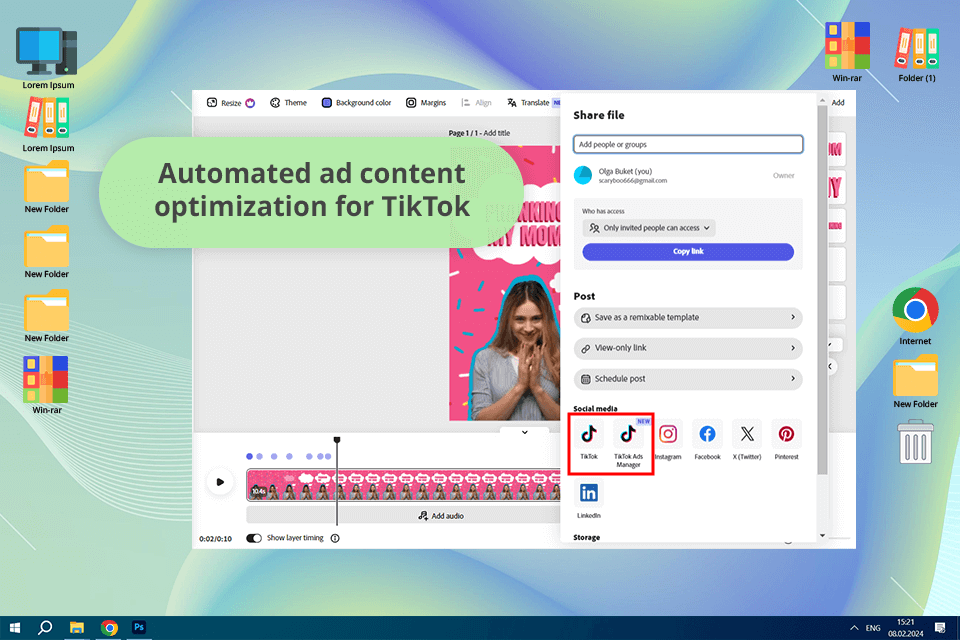Show hidden system tray icons
Screen dimensions: 960x640
coord(854,628)
